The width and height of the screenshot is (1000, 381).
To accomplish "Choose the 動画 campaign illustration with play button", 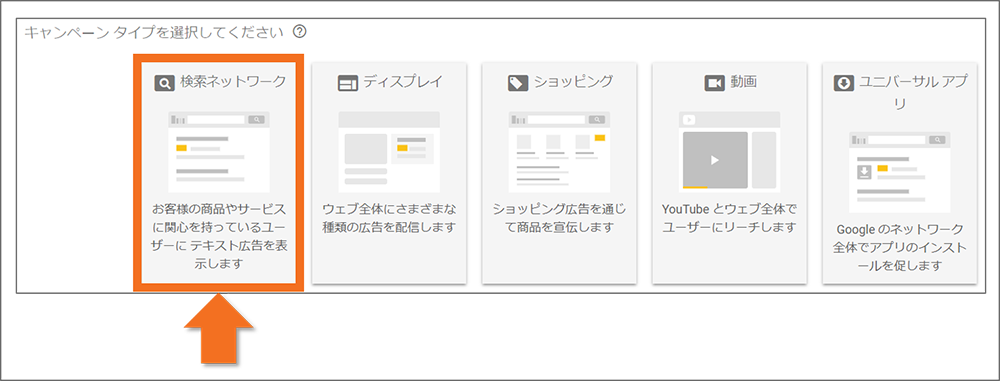I will (730, 152).
